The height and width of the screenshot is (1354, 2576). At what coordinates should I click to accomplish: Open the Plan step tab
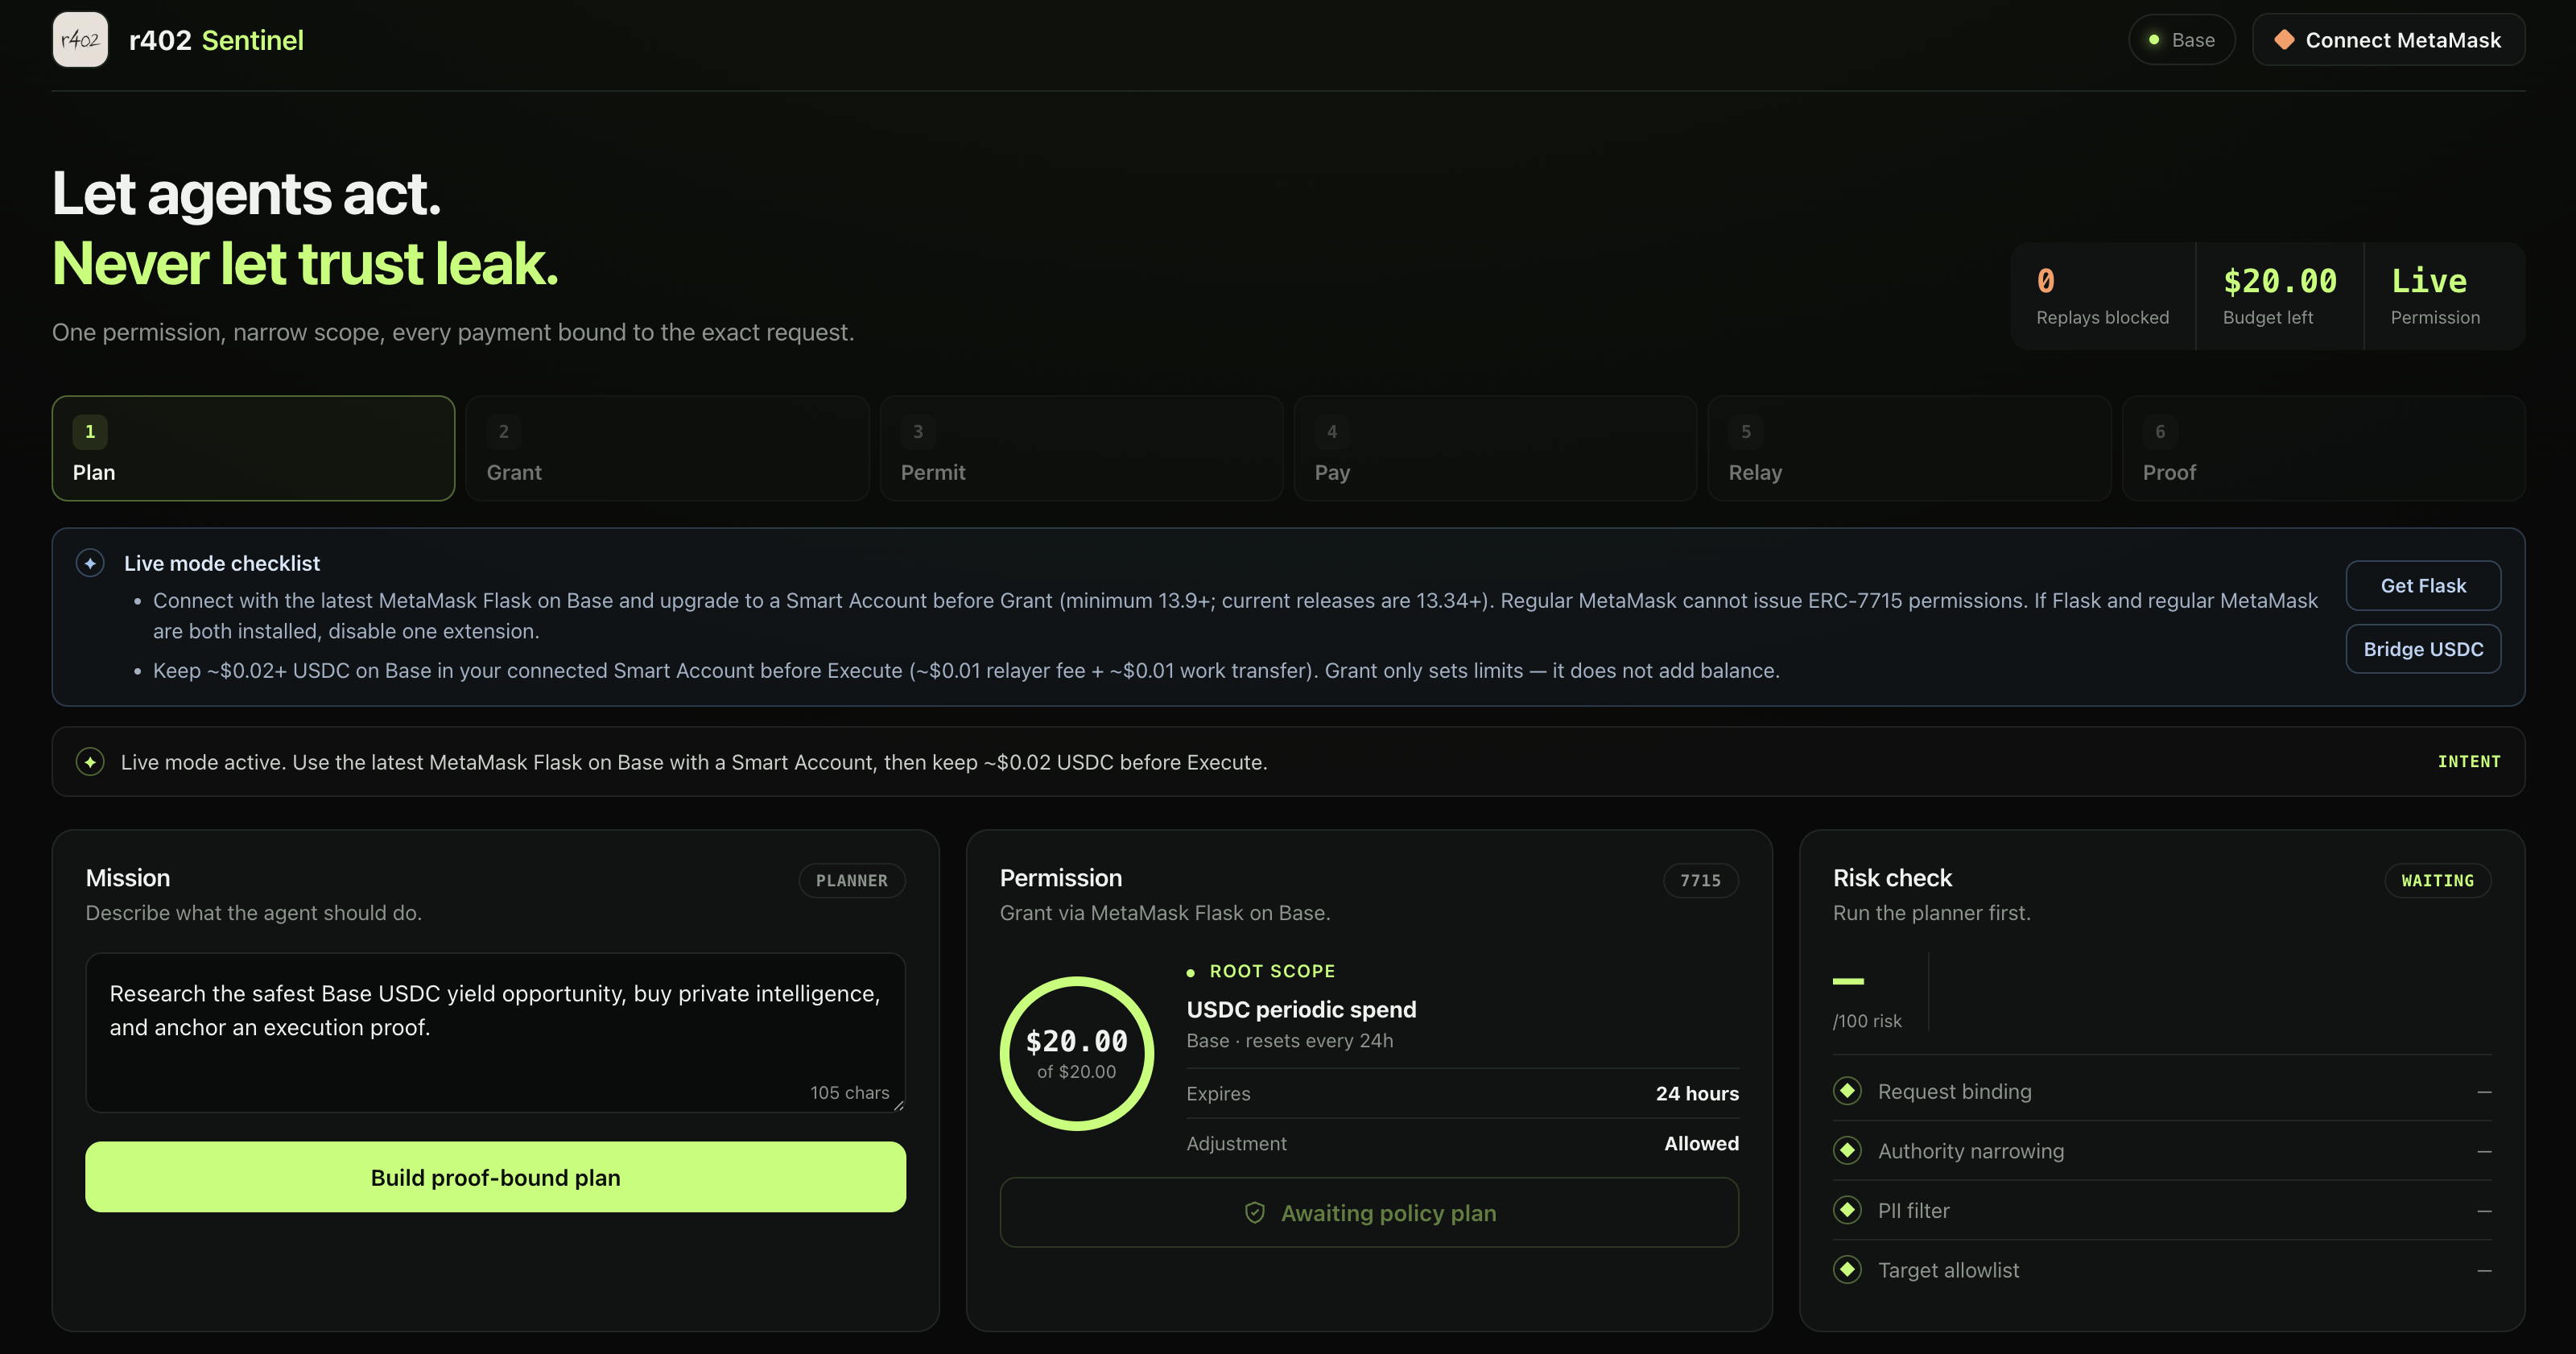[253, 448]
